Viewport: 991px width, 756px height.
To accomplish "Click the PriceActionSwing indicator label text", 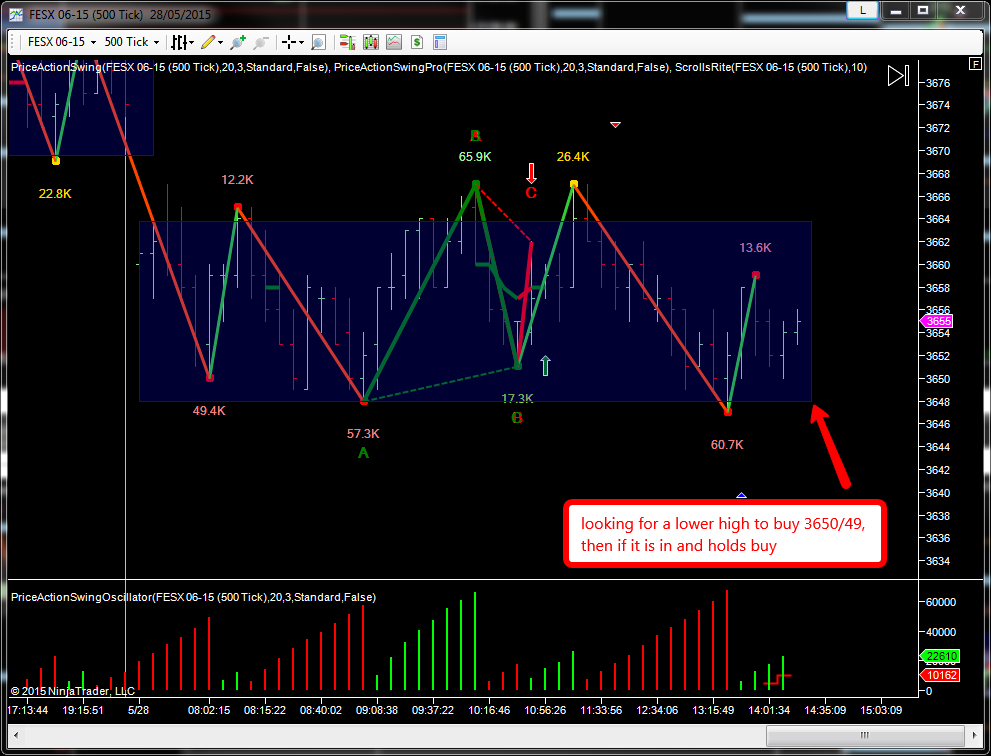I will click(x=169, y=67).
